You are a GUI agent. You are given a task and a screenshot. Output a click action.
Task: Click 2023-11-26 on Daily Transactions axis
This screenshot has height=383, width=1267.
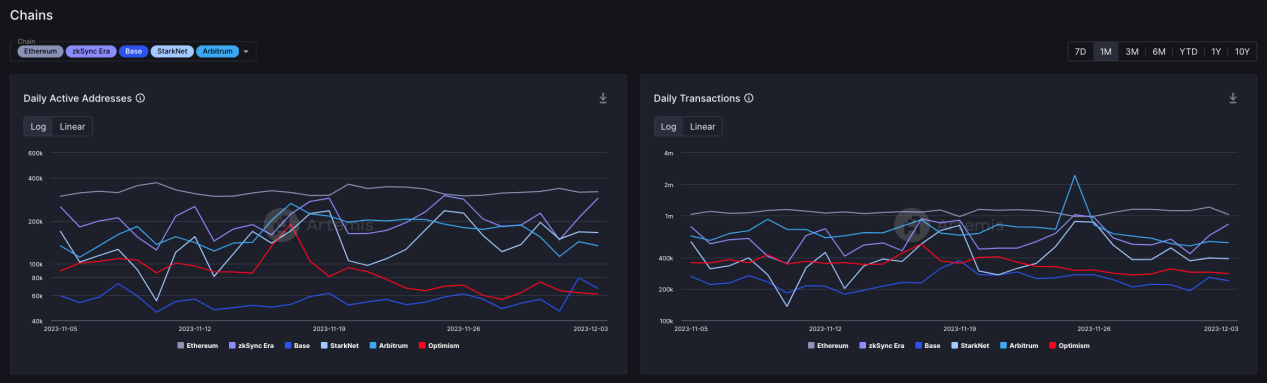pos(1094,328)
